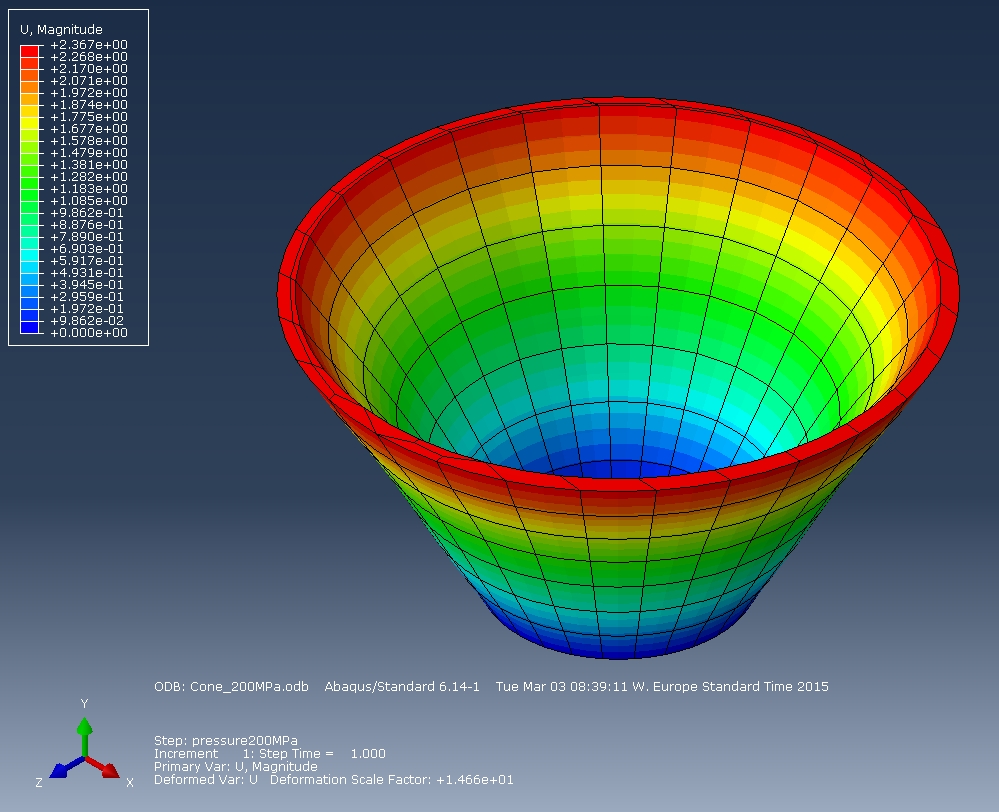
Task: Click legend value +1.381e+00
Action: [89, 165]
